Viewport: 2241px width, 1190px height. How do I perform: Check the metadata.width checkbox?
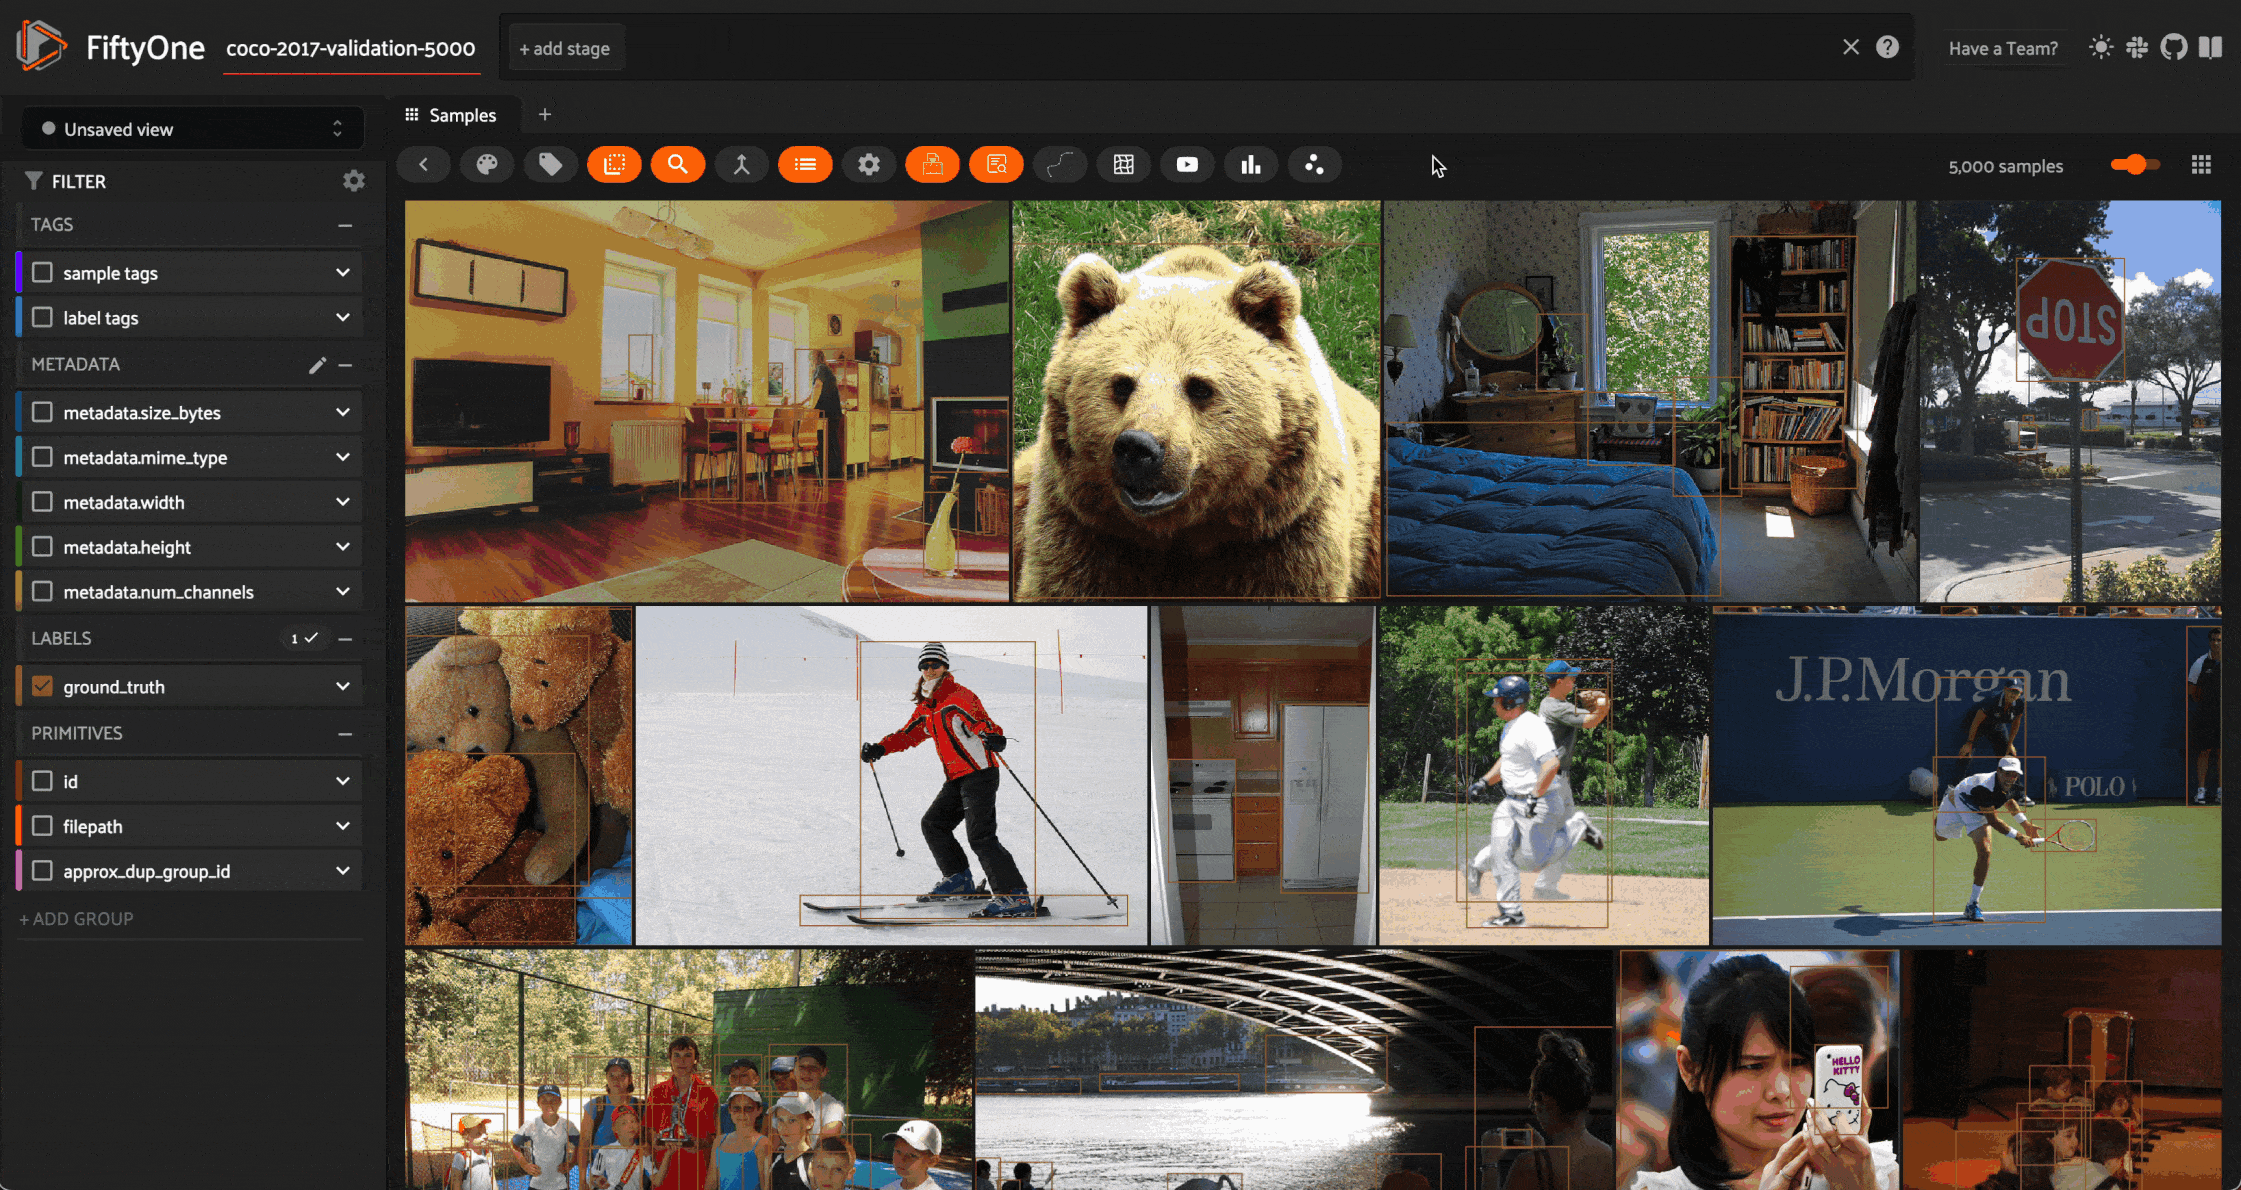[42, 502]
